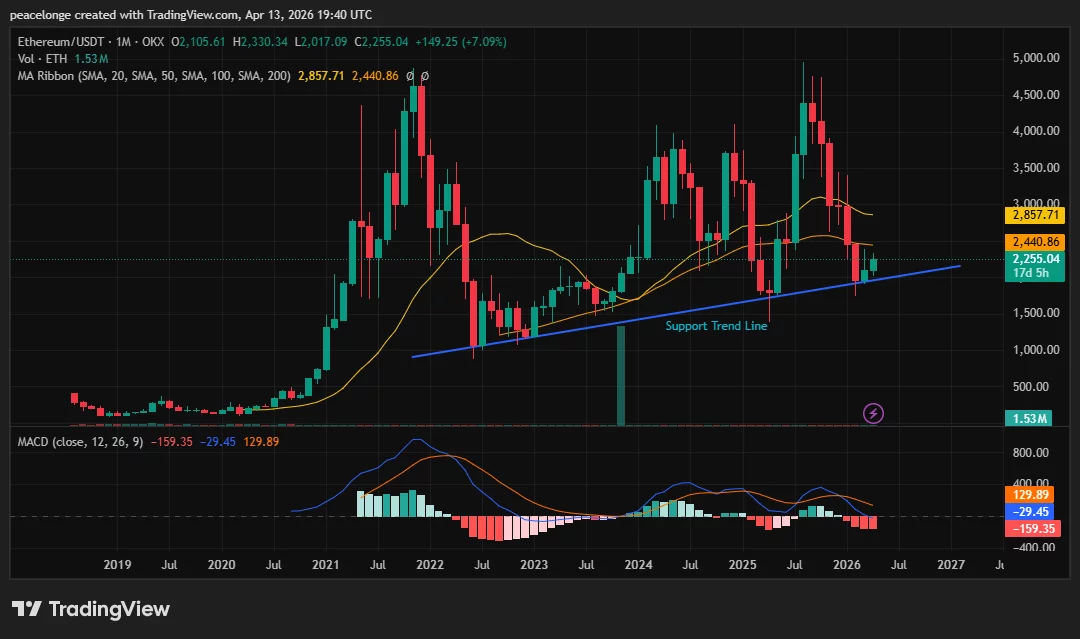The height and width of the screenshot is (639, 1080).
Task: Click the orange 129.89 MACD signal label
Action: pyautogui.click(x=1032, y=492)
